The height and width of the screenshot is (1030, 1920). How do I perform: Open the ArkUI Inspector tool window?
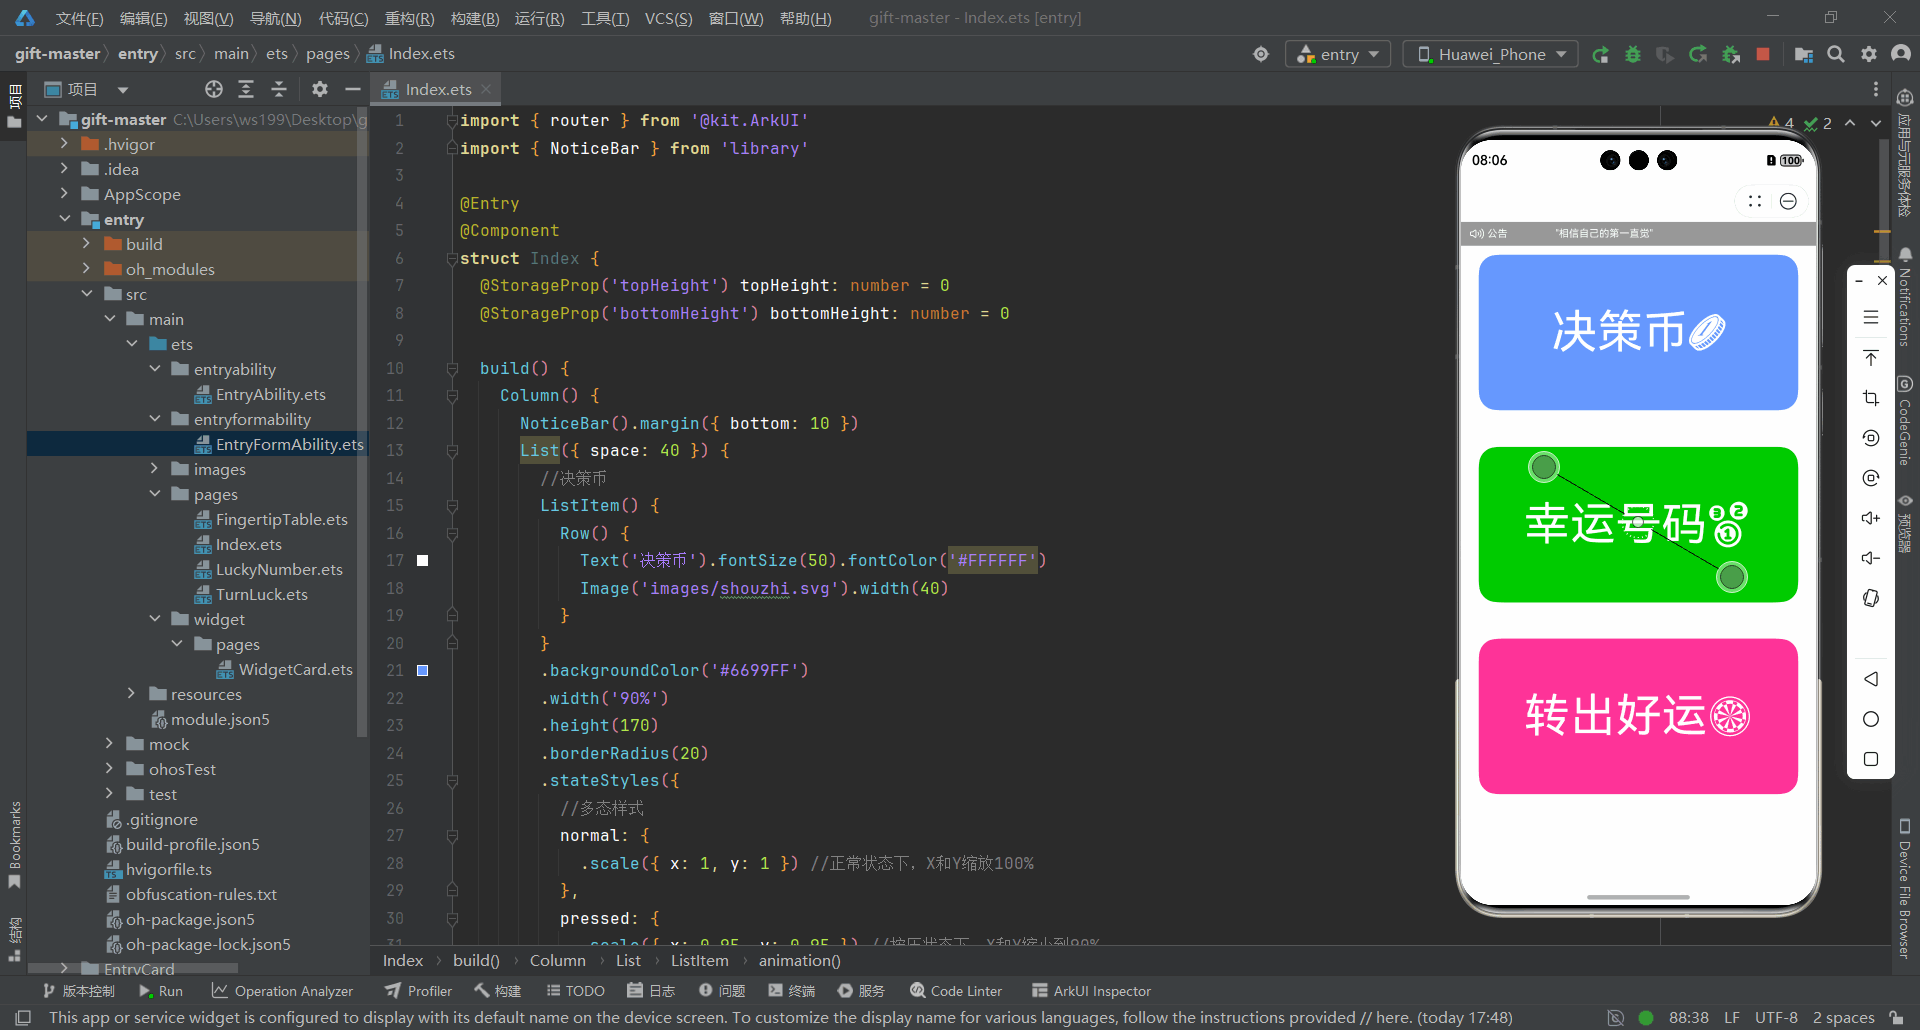pos(1091,991)
